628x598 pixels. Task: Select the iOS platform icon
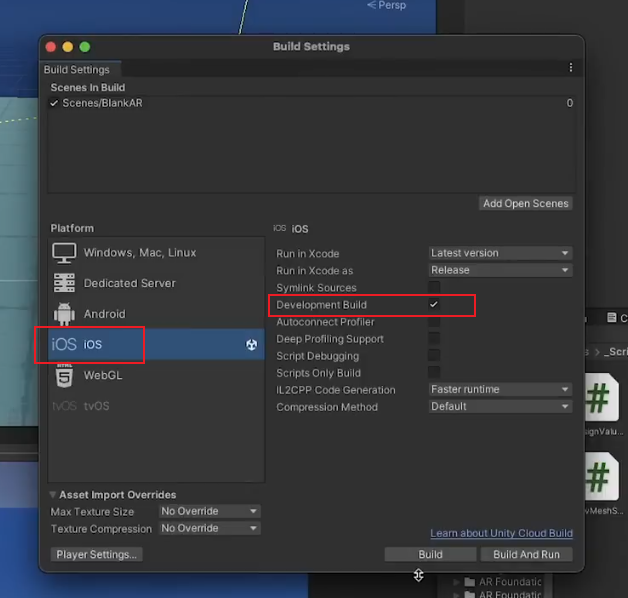point(64,345)
